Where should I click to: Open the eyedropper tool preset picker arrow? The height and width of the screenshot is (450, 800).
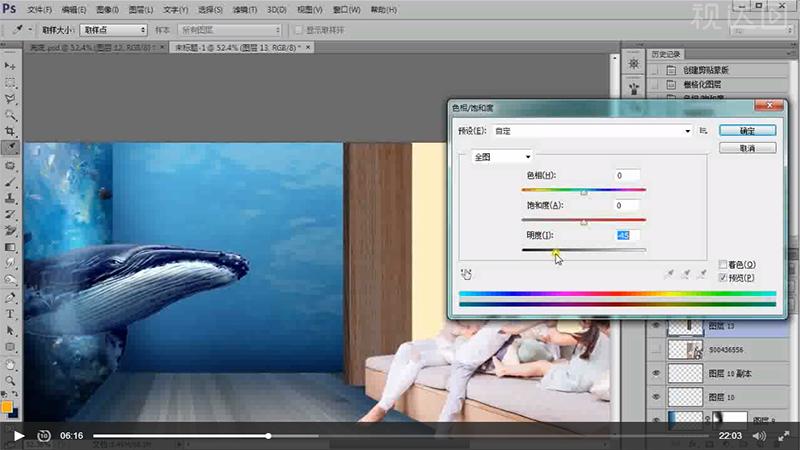point(30,30)
